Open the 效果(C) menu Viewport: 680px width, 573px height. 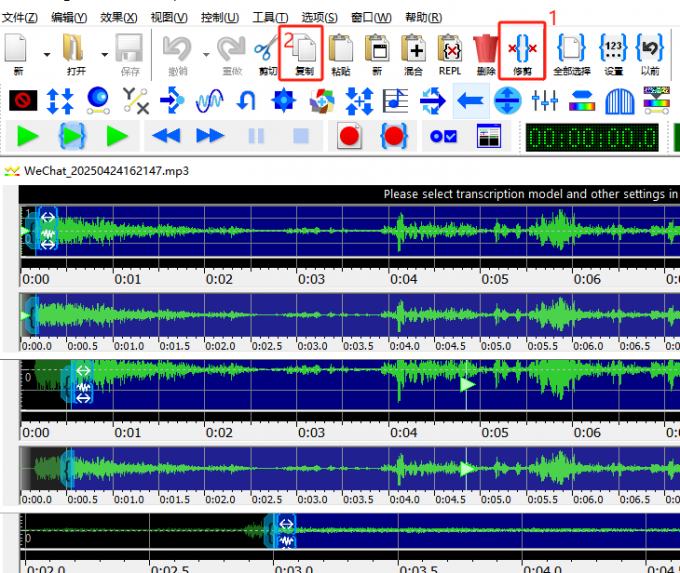(x=118, y=18)
